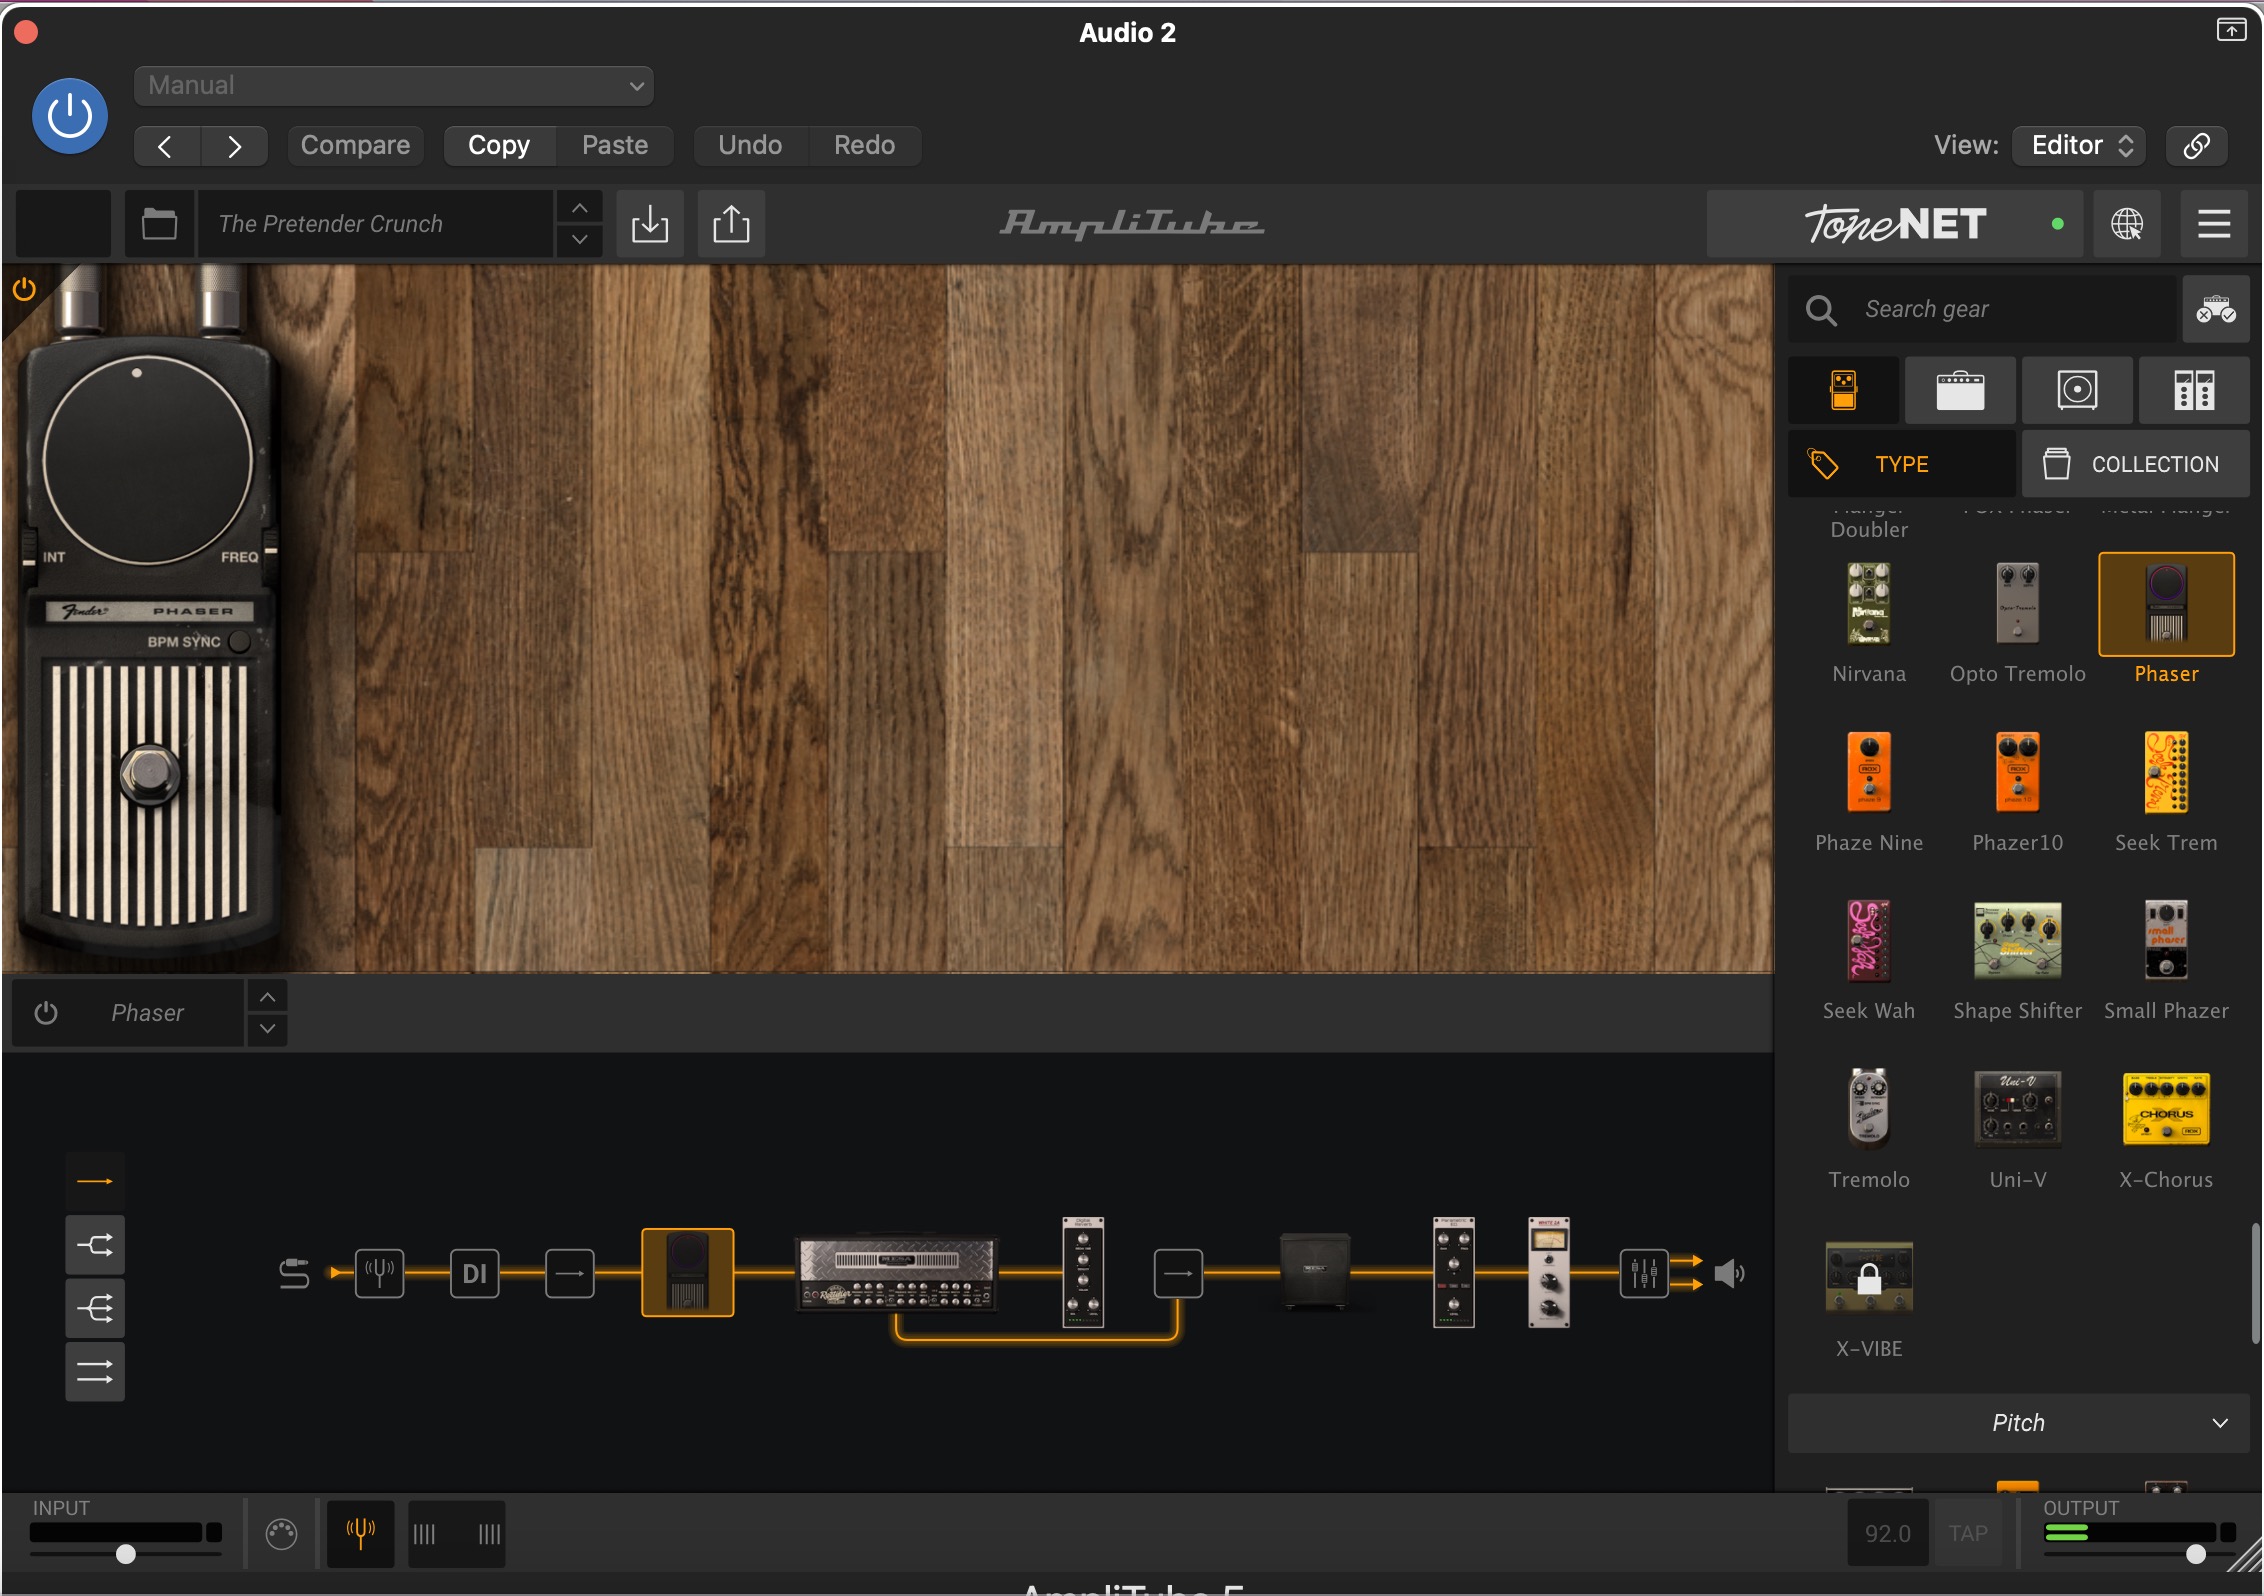Click the Undo button
The width and height of the screenshot is (2264, 1596).
click(x=750, y=146)
